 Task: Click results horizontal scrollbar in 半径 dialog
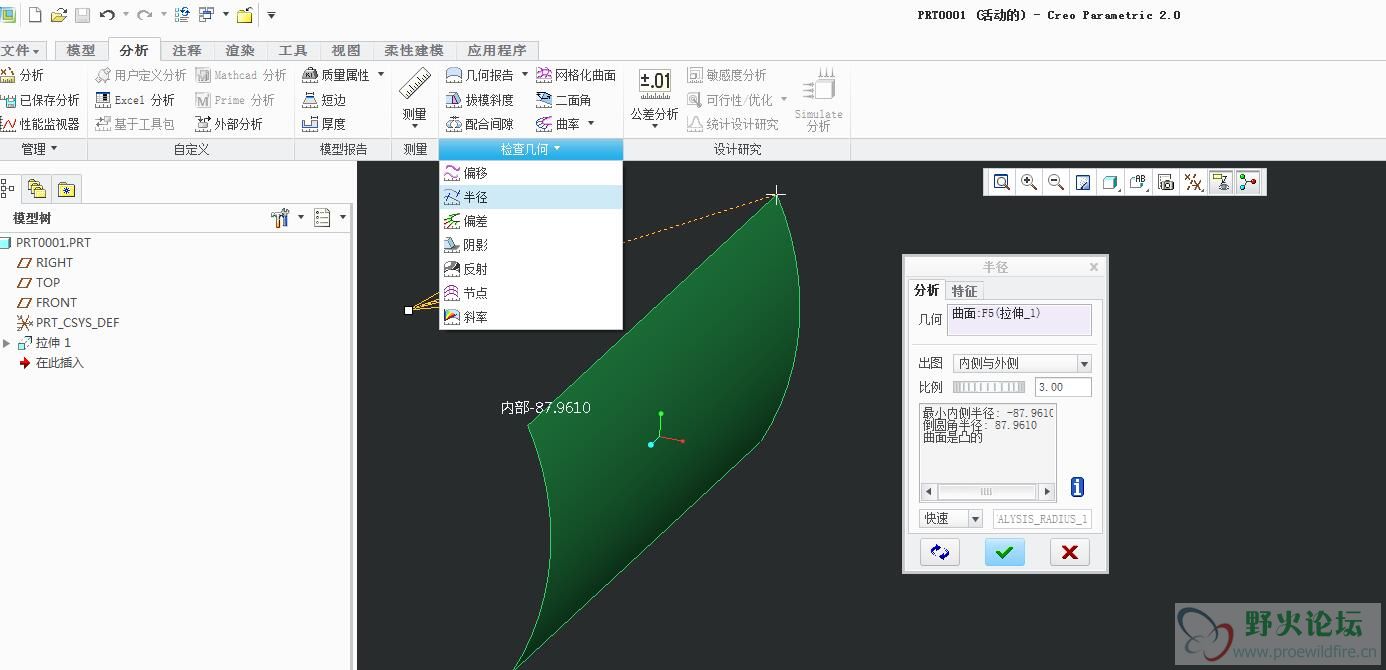(988, 492)
